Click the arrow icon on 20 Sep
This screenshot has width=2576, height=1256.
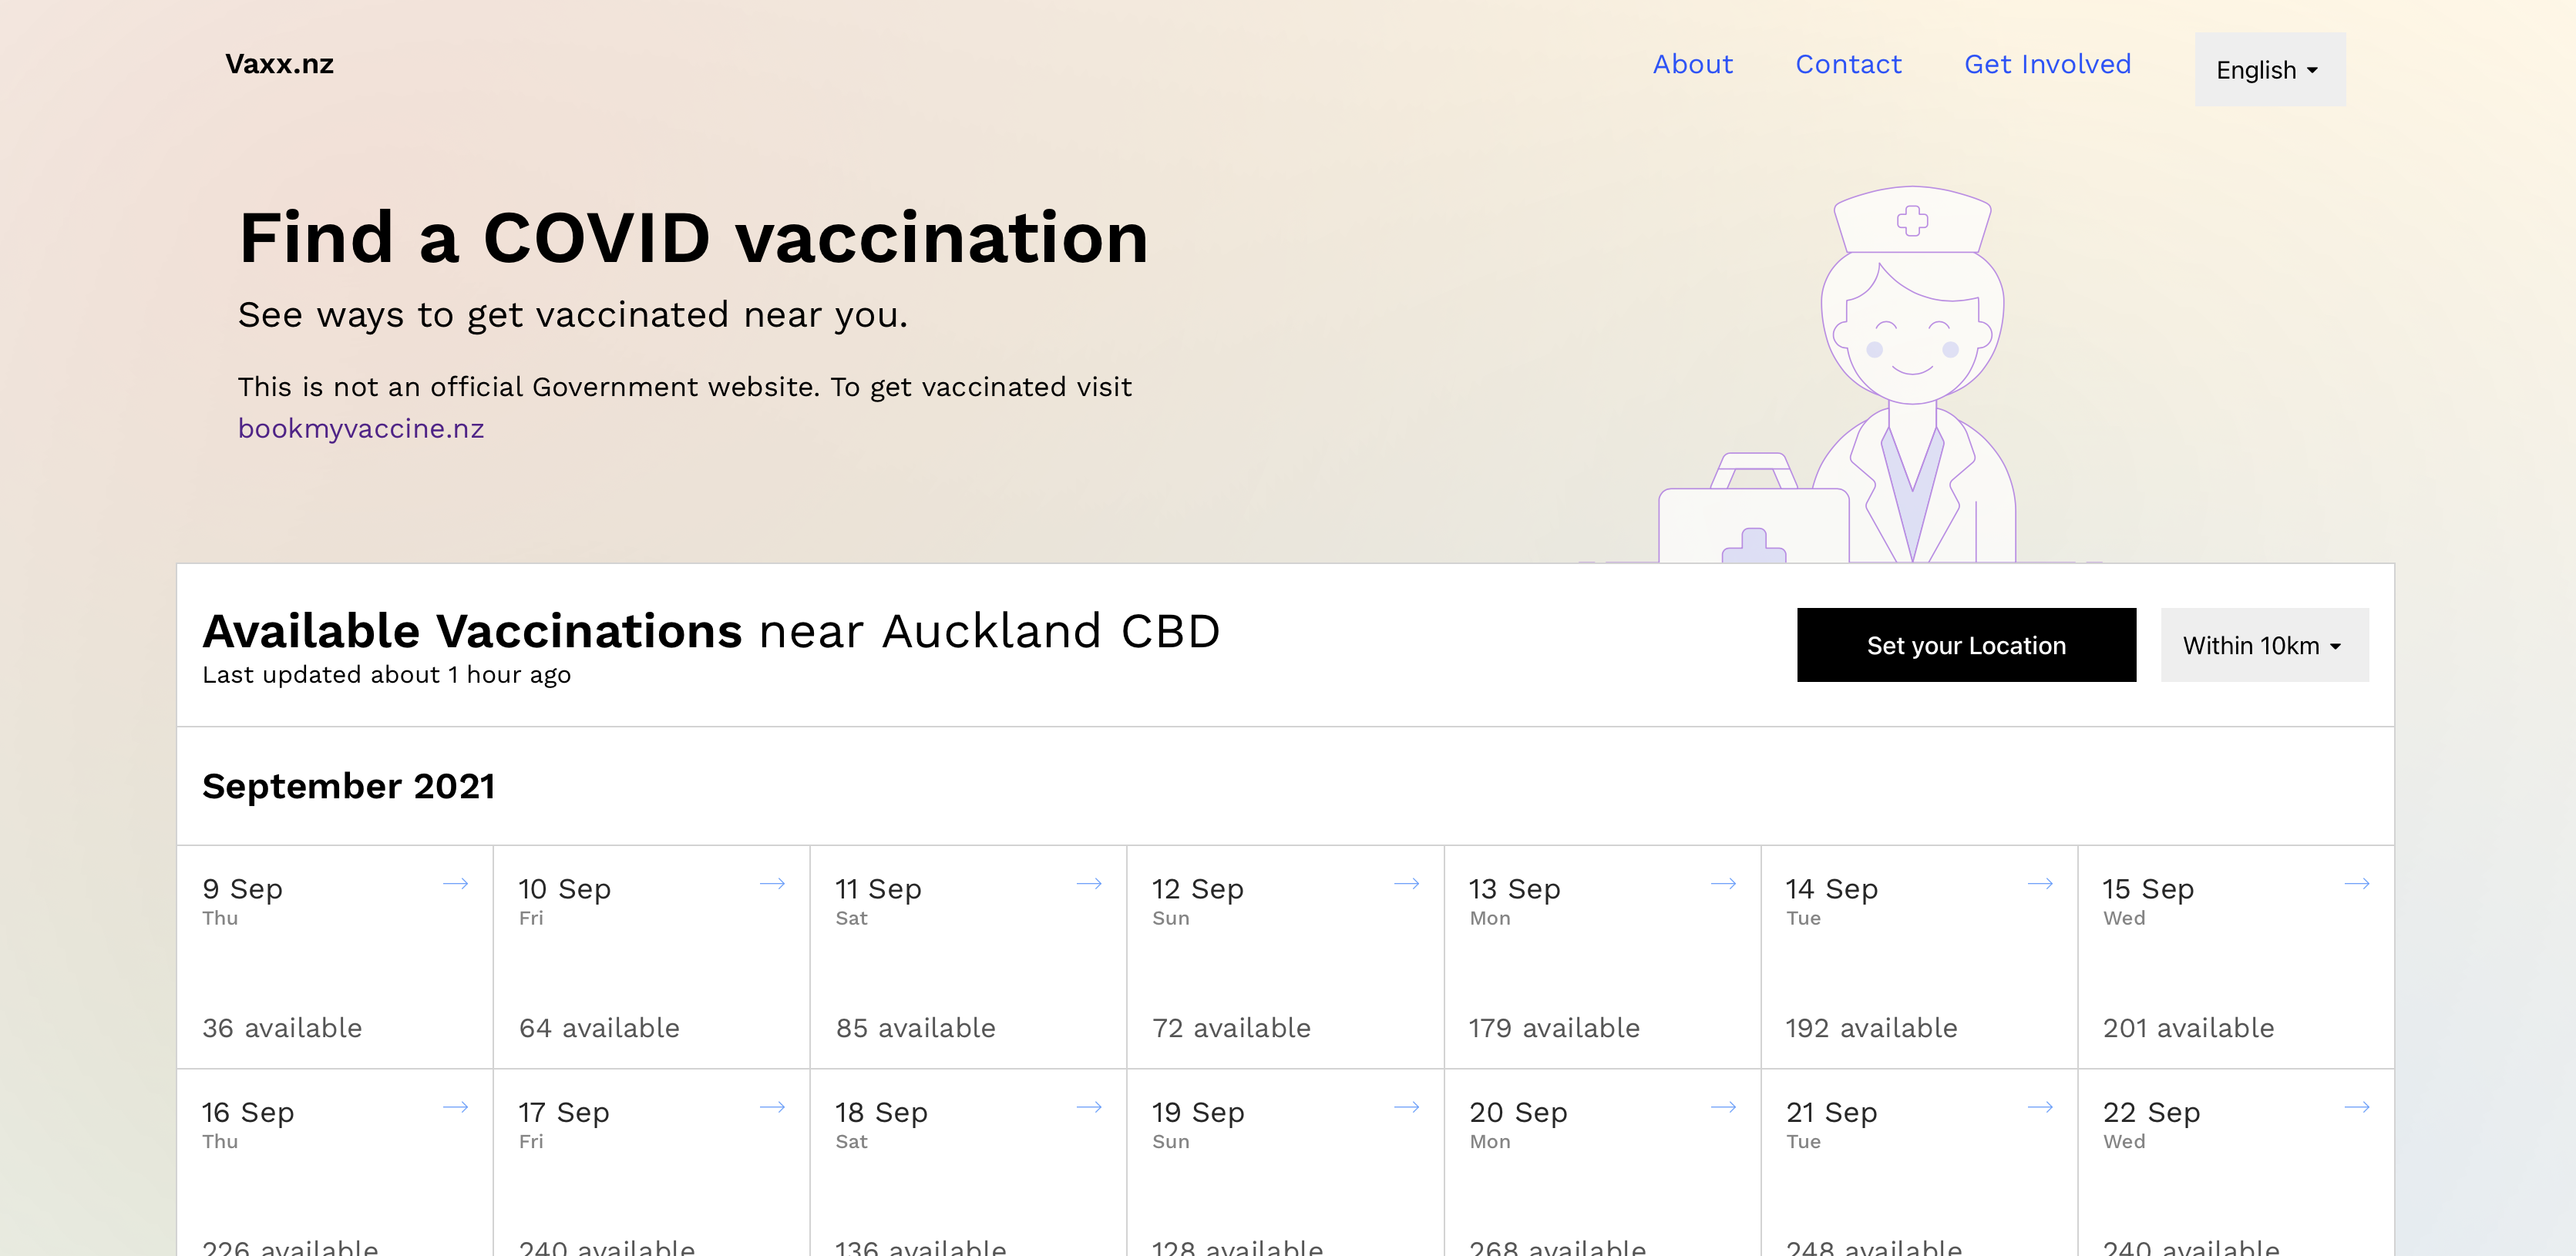coord(1723,1107)
